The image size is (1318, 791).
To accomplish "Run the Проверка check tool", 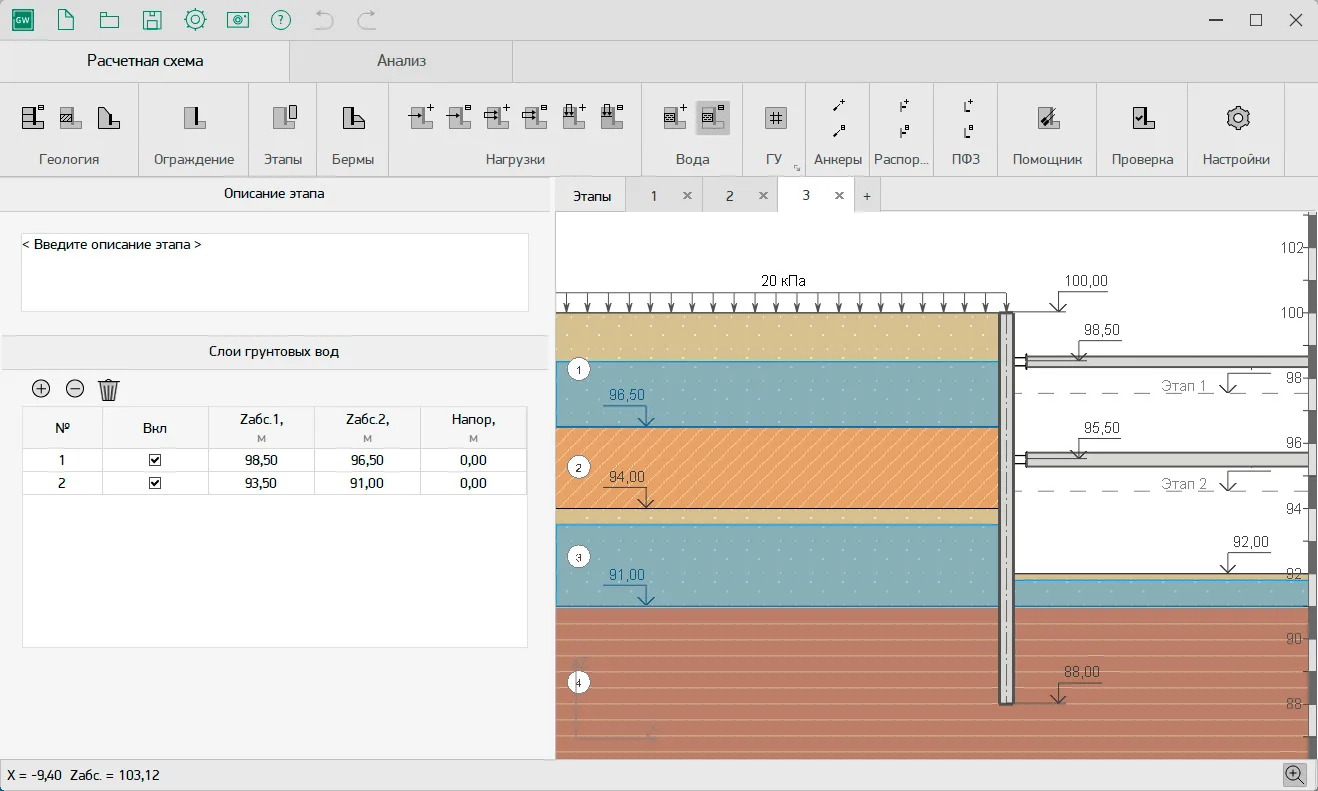I will 1143,117.
